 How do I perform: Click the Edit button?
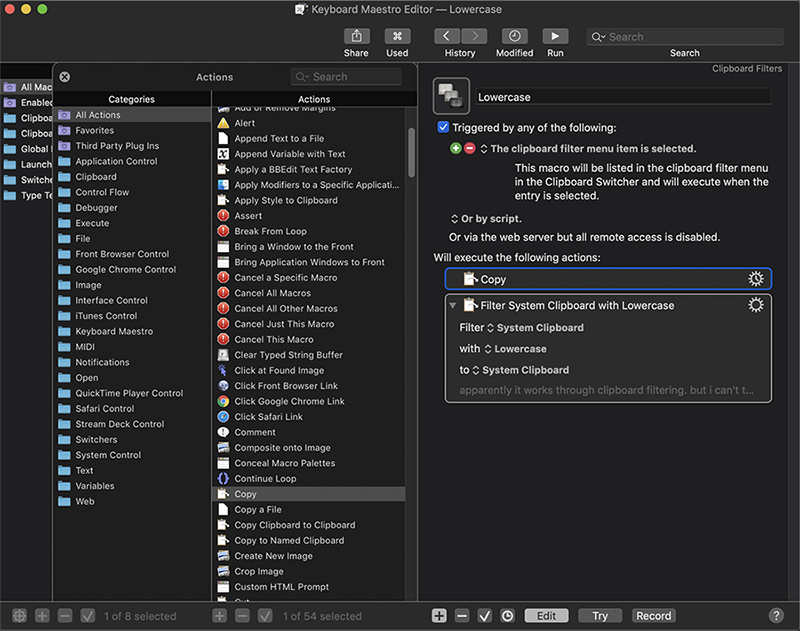[546, 616]
